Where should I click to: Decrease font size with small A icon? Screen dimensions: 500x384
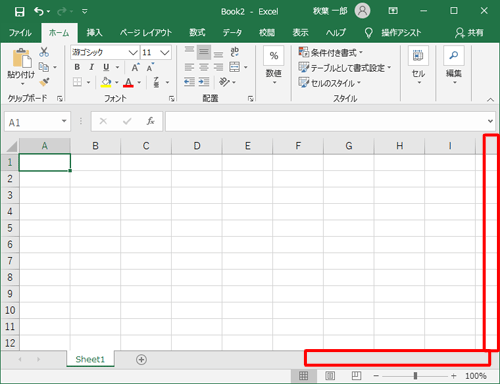tap(150, 67)
